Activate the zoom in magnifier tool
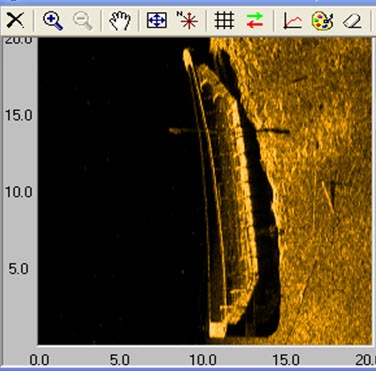This screenshot has width=376, height=371. pos(53,21)
